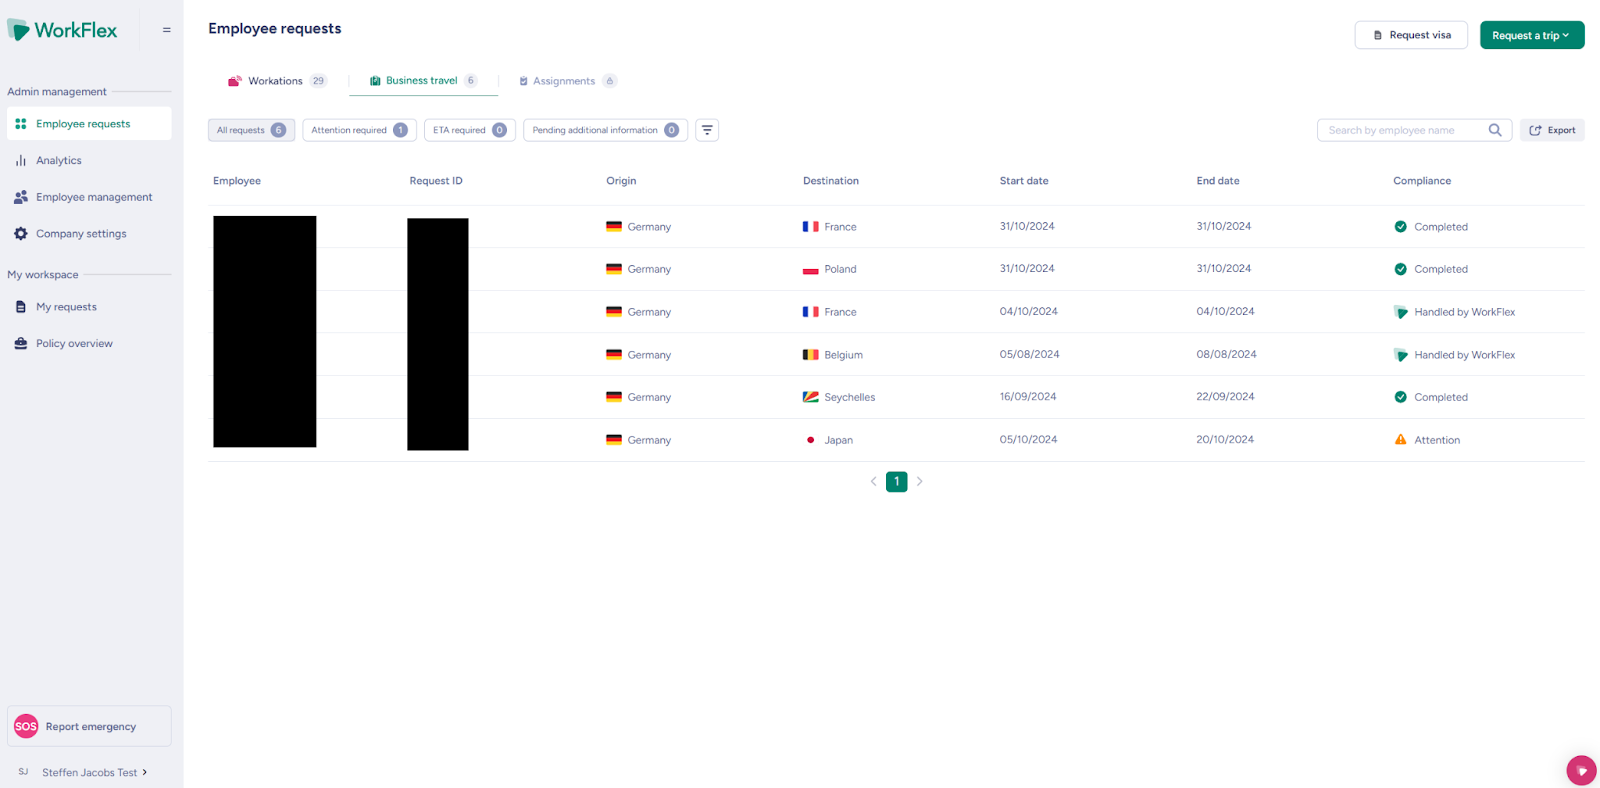Click the Poland flag icon
Viewport: 1600px width, 788px height.
pyautogui.click(x=811, y=269)
